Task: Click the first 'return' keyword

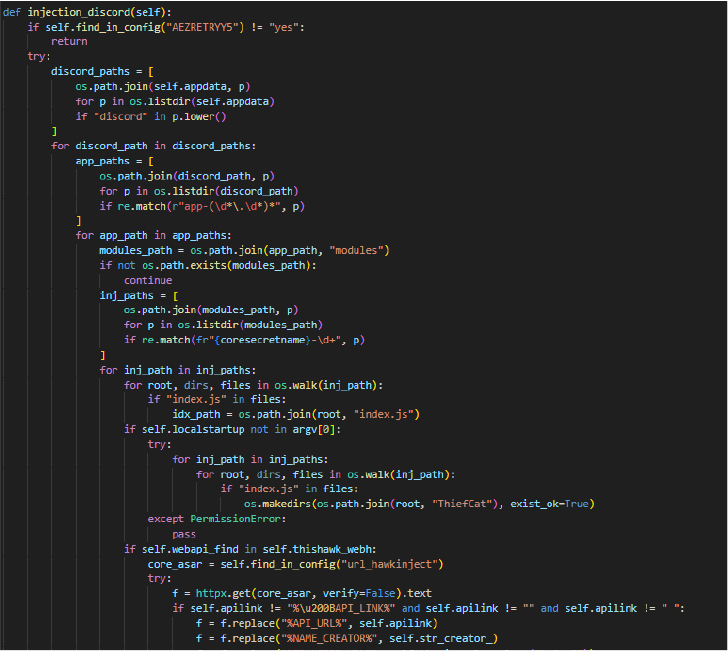Action: [69, 42]
